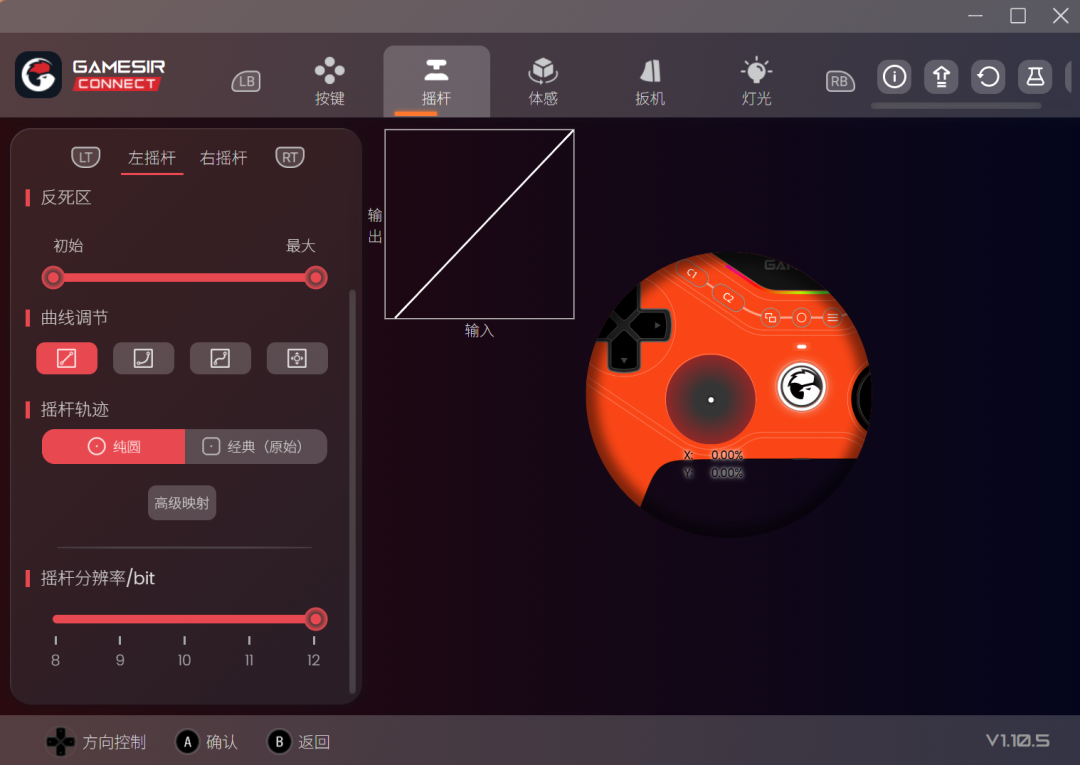Select the linear curve preset icon
Image resolution: width=1080 pixels, height=765 pixels.
pos(67,358)
